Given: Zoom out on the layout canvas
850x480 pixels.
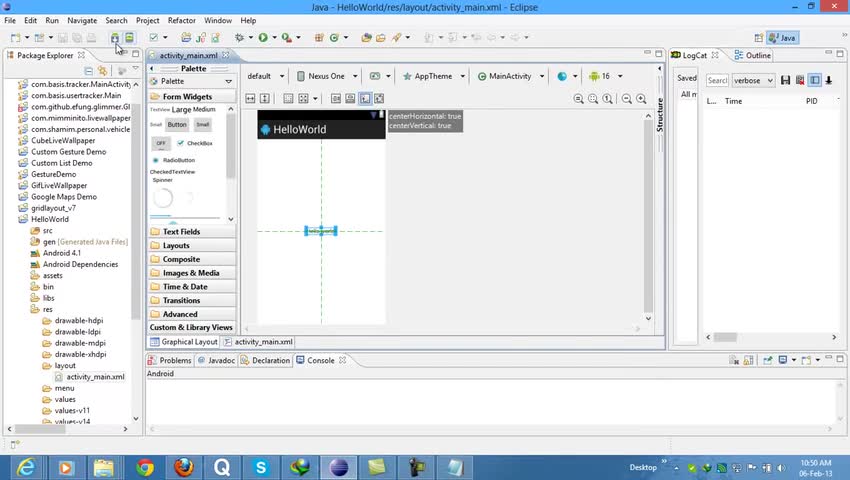Looking at the screenshot, I should click(x=627, y=99).
